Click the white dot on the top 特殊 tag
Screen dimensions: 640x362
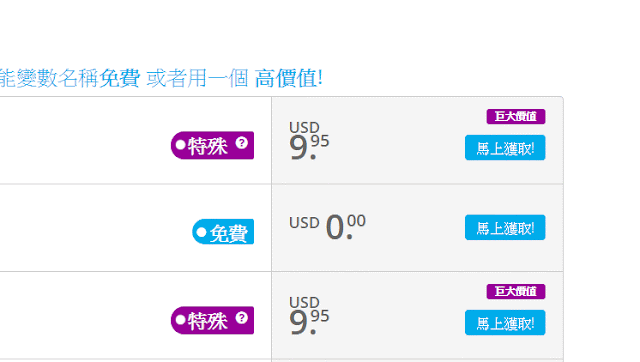pyautogui.click(x=180, y=145)
